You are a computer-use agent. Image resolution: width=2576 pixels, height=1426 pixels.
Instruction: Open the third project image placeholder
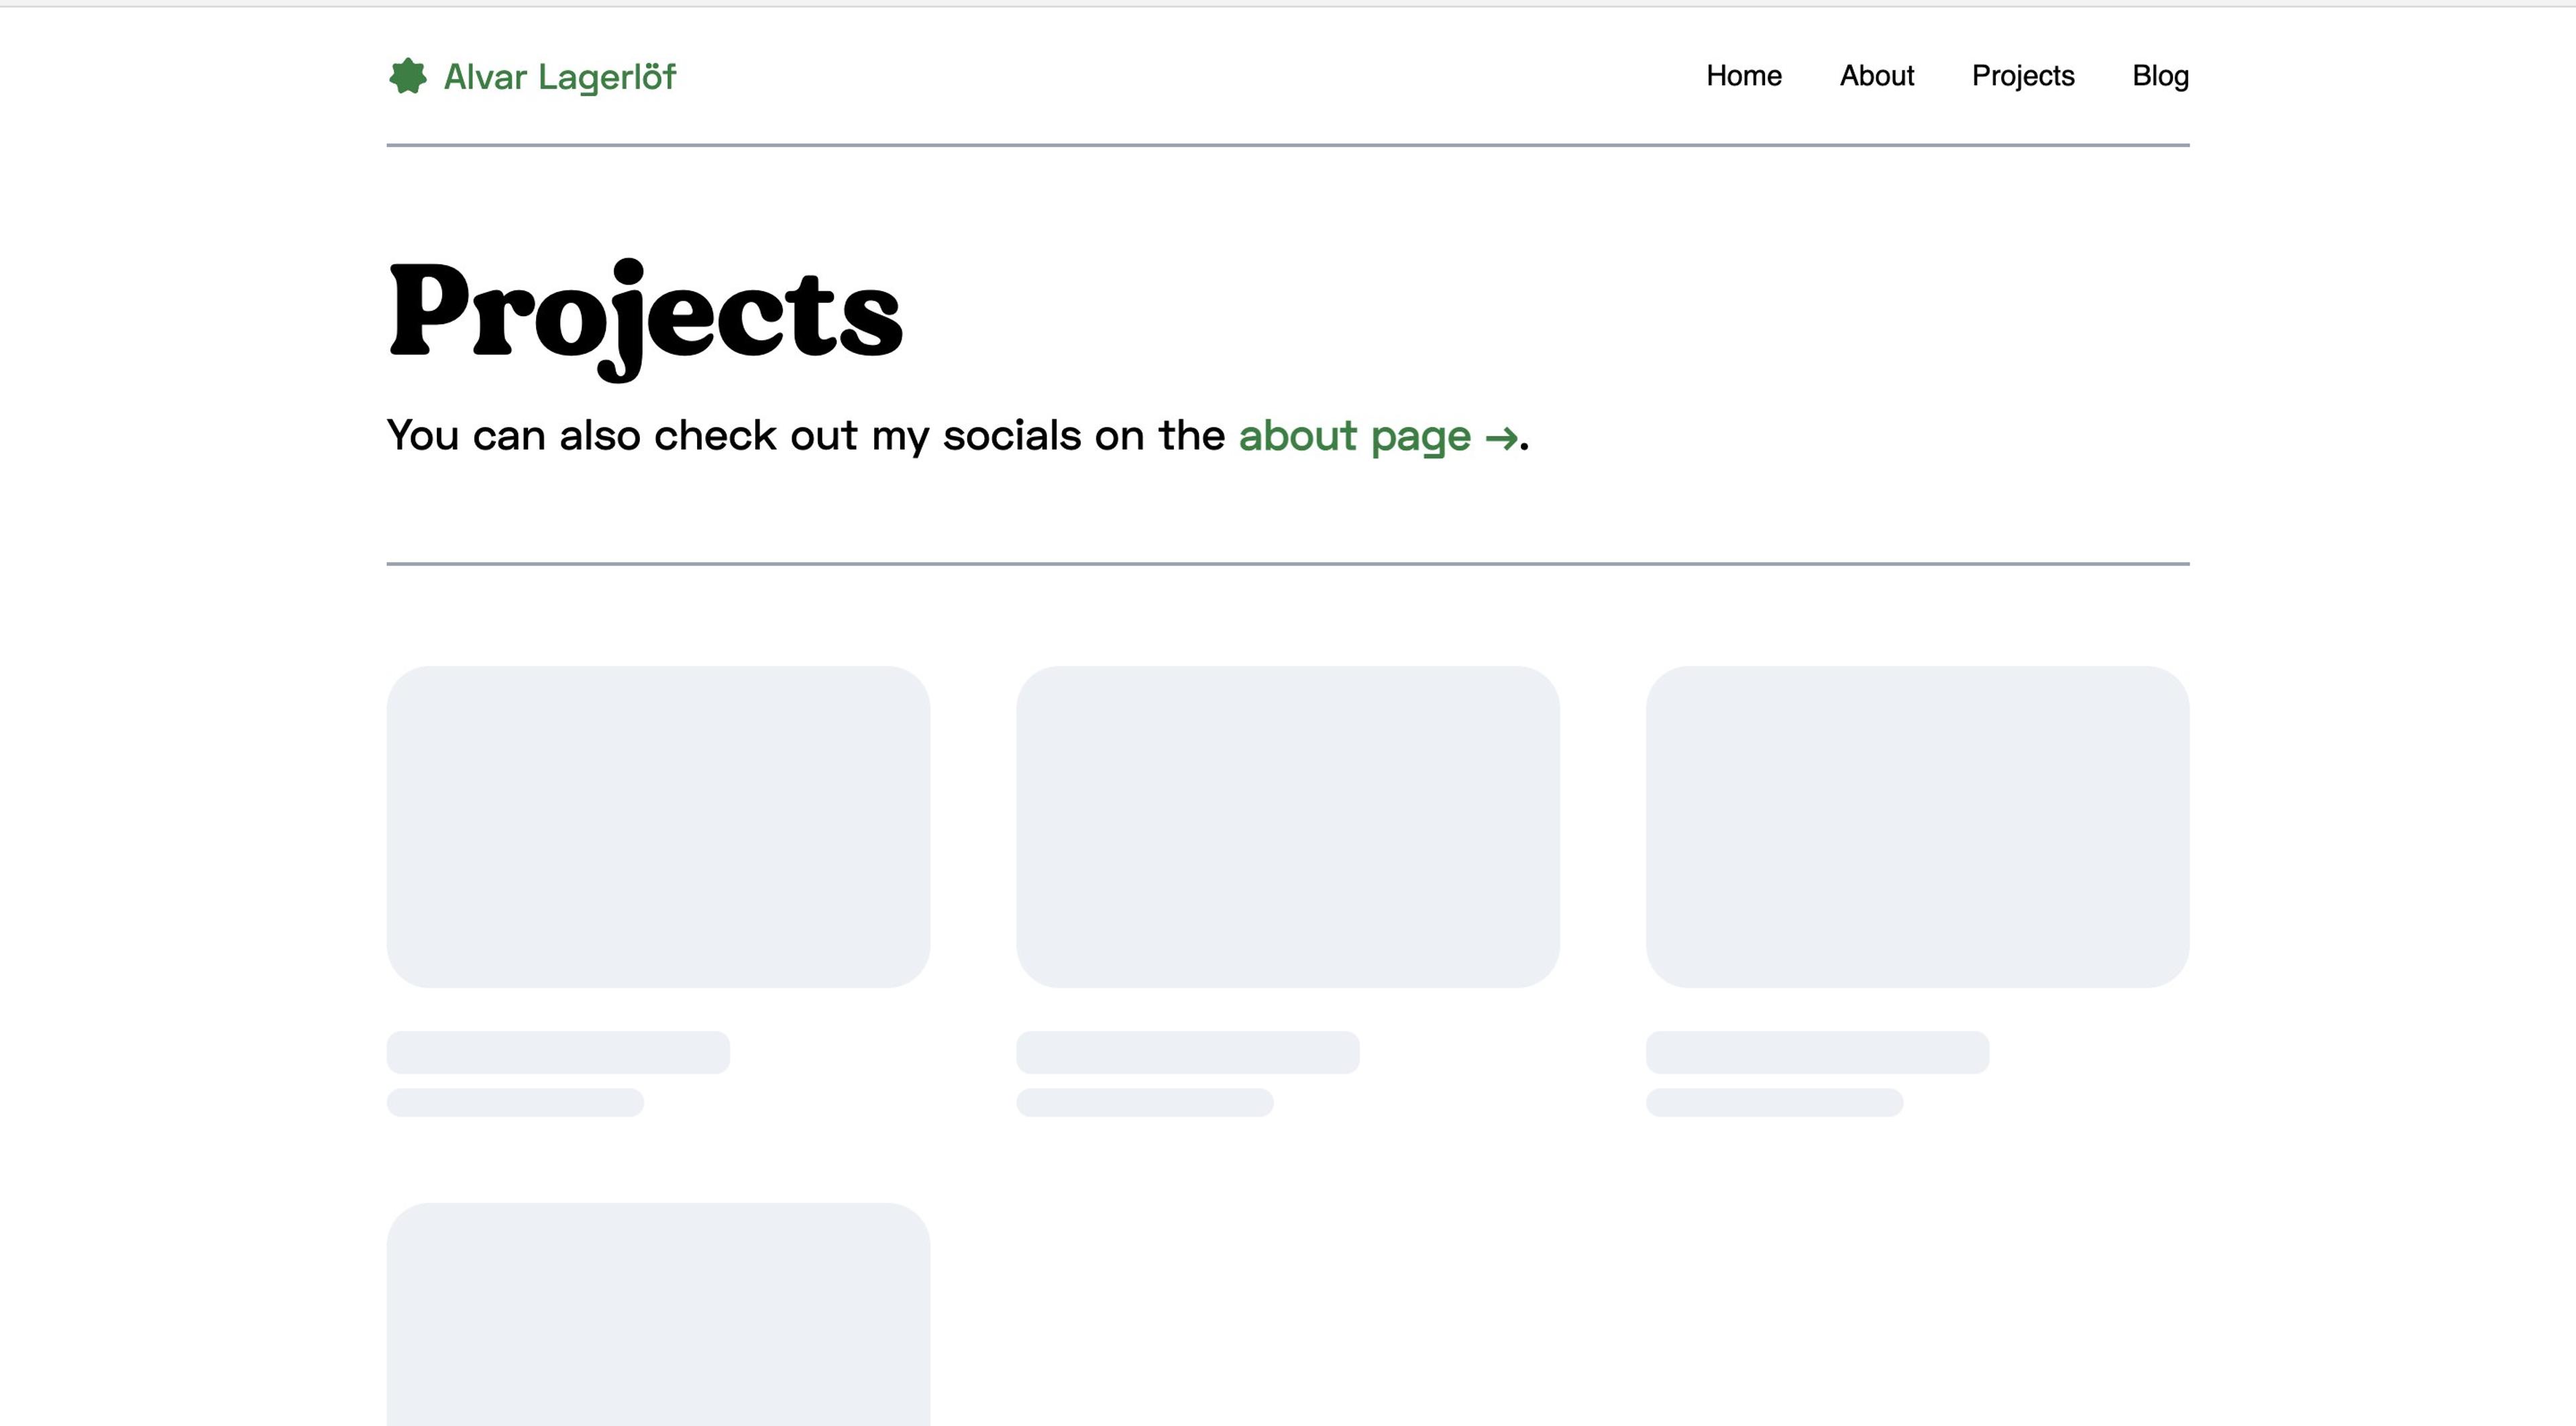click(1917, 826)
